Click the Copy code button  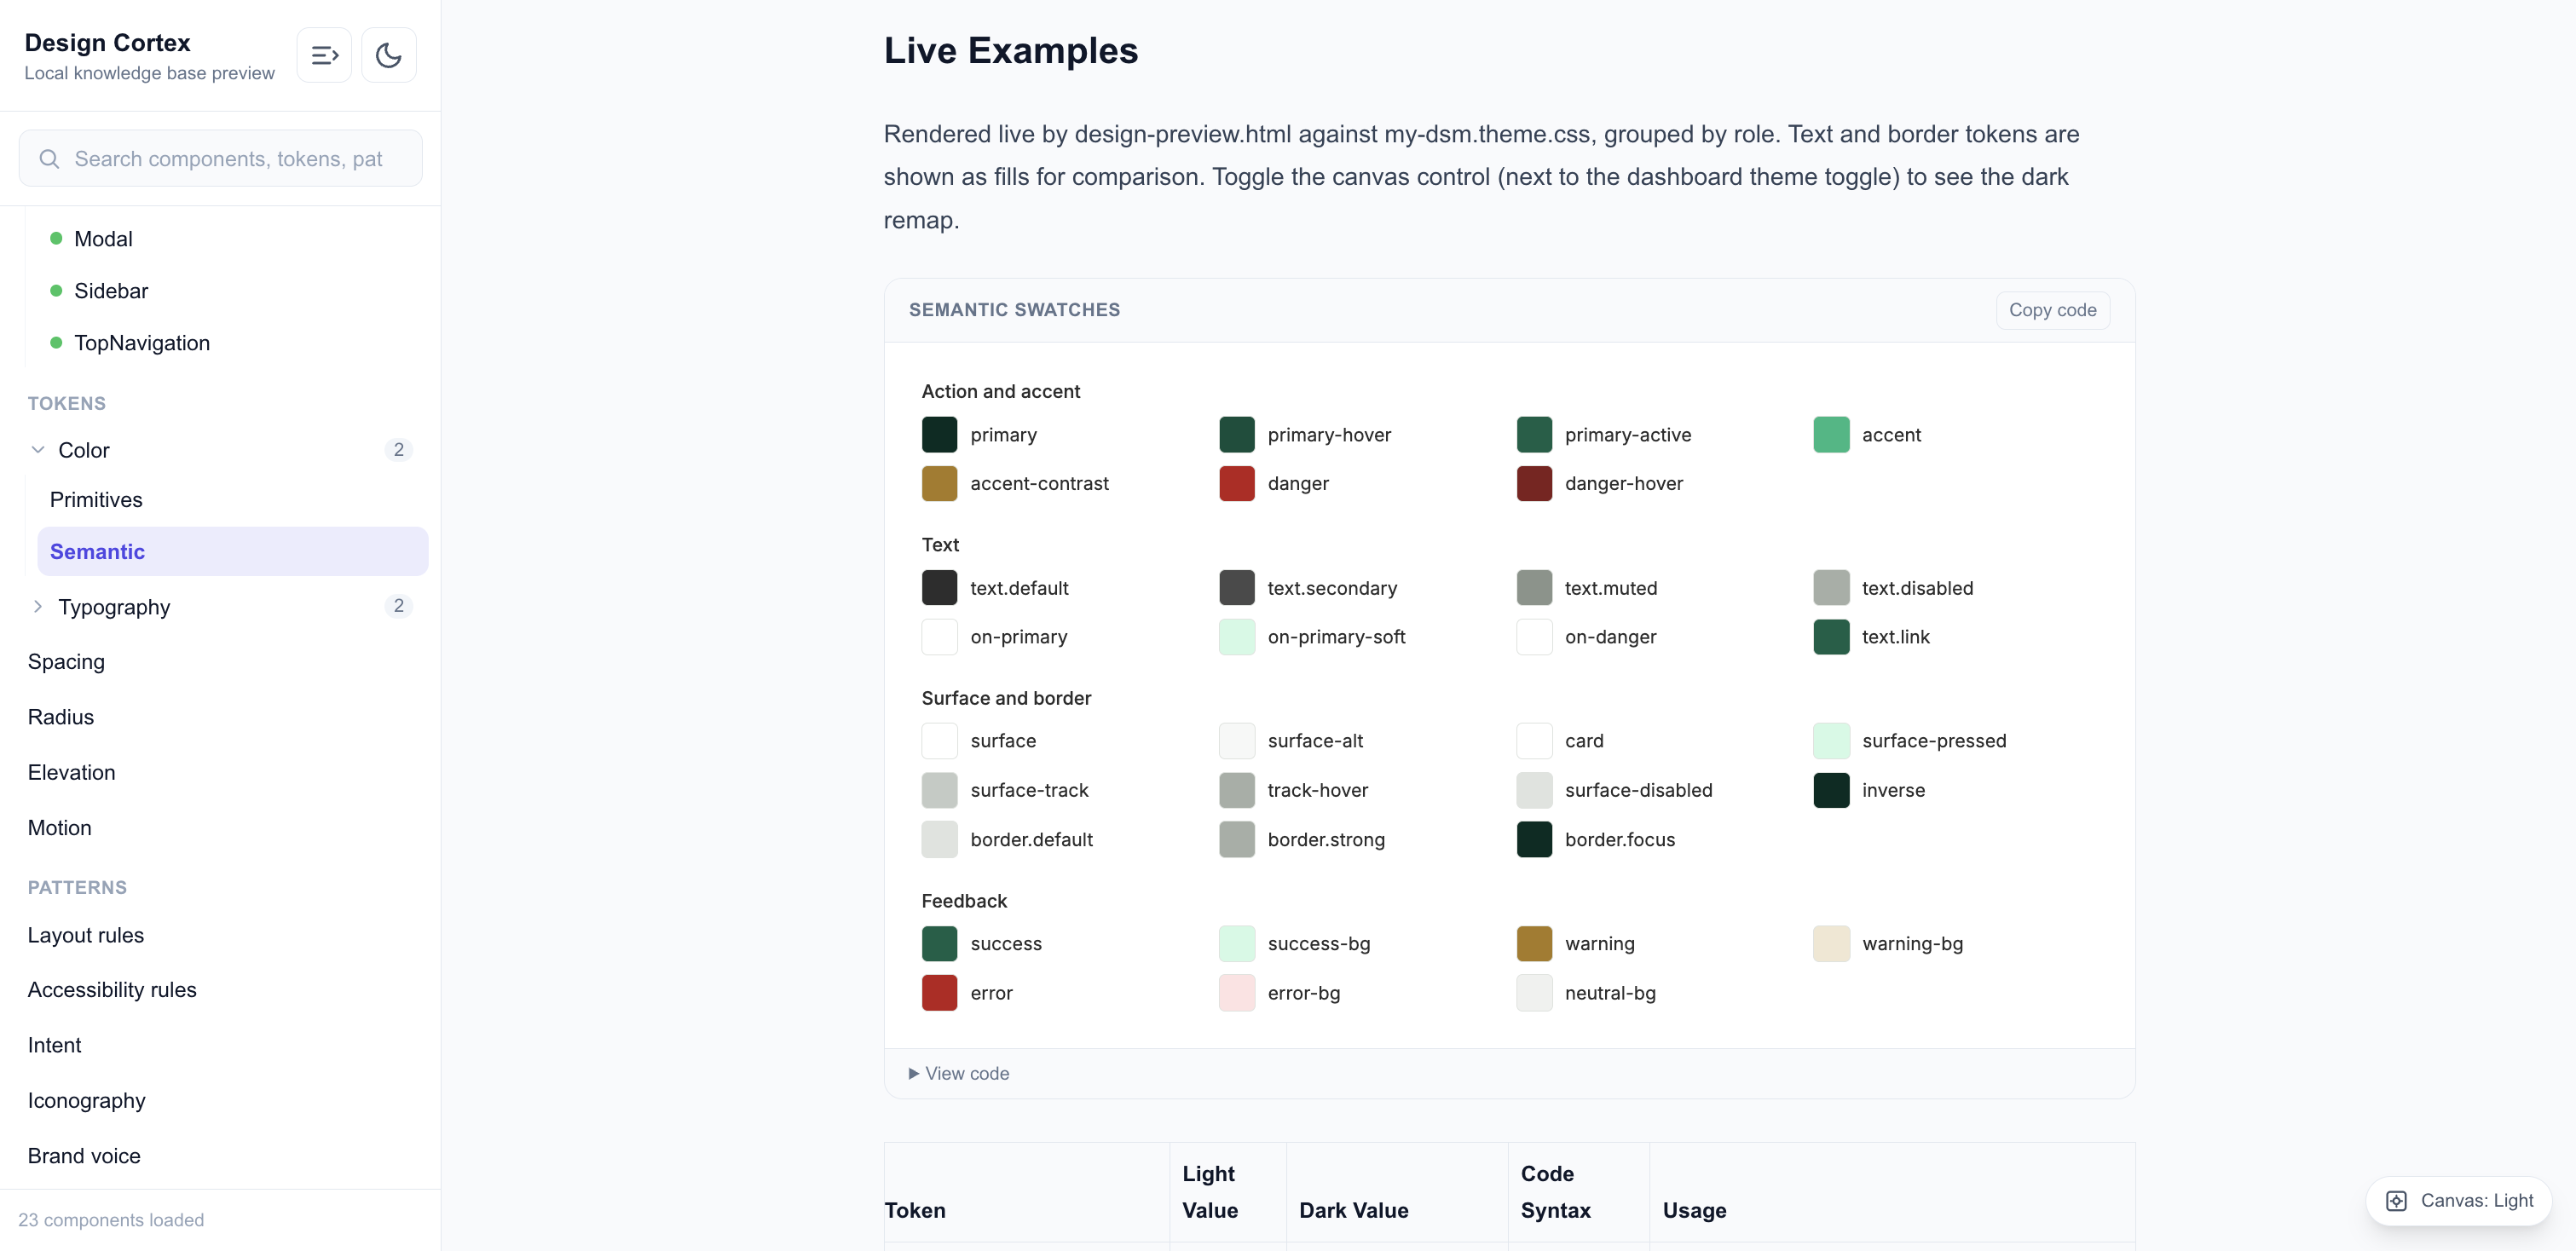(x=2052, y=310)
